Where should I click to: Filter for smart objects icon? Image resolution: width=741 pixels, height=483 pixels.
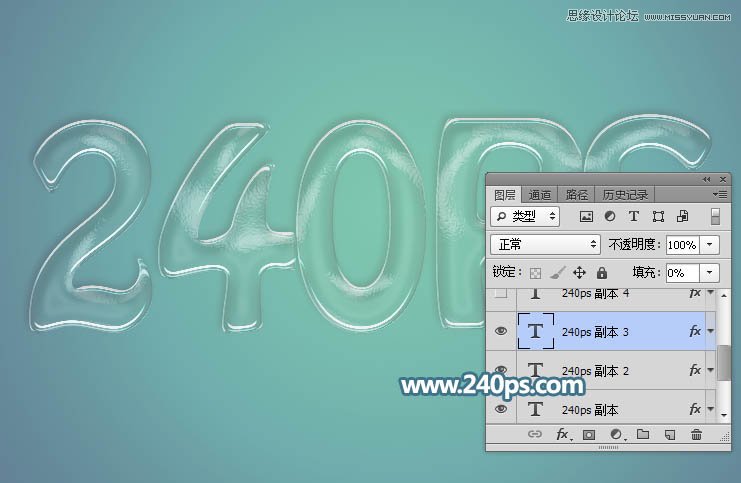coord(682,216)
